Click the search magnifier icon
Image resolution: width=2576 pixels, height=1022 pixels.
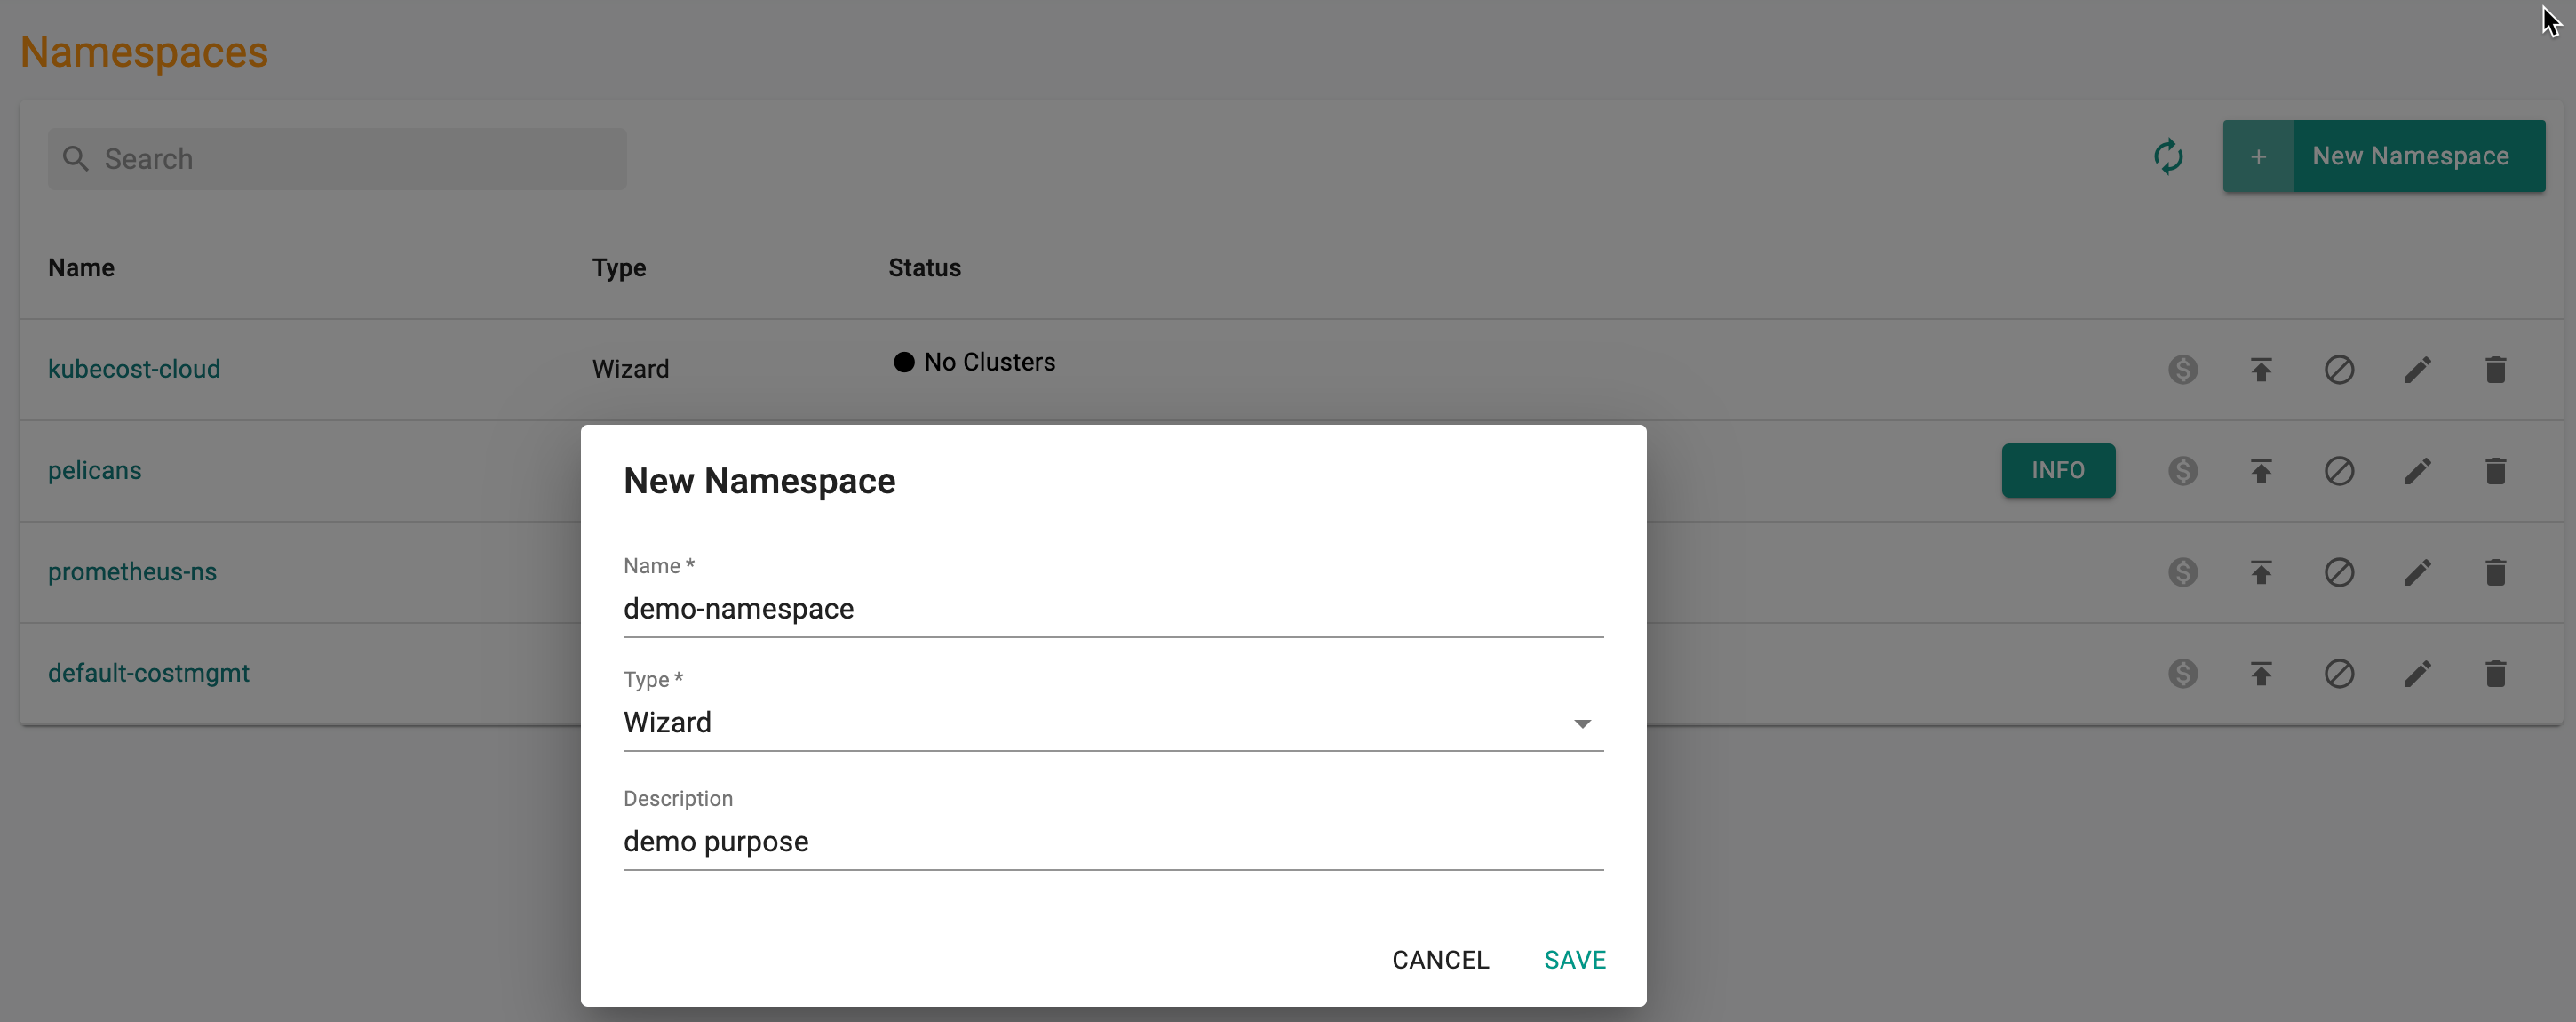(75, 158)
